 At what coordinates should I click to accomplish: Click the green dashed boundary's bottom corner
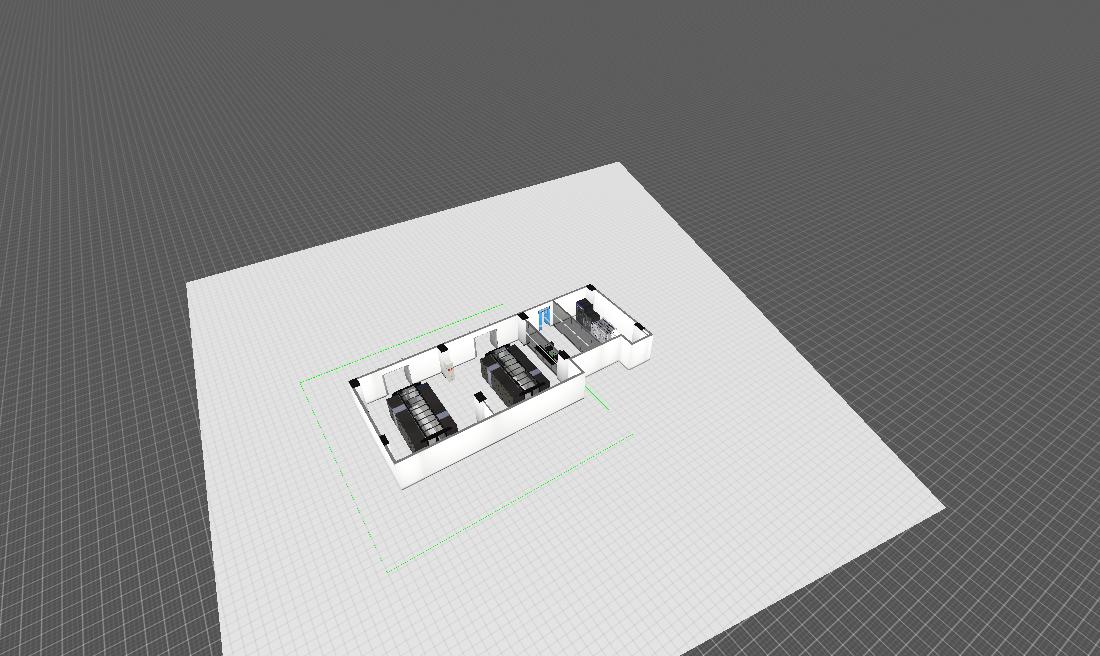pos(387,571)
